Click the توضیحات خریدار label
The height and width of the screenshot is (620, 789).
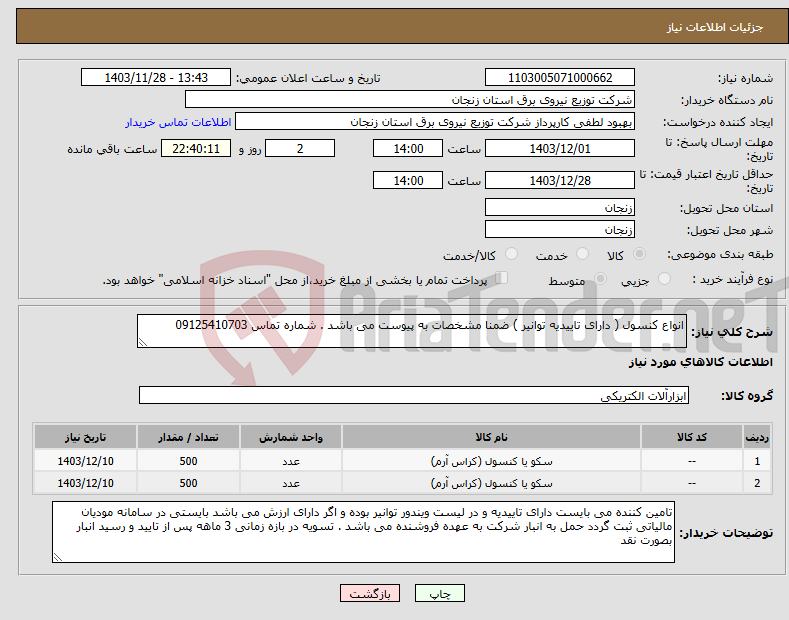[726, 532]
